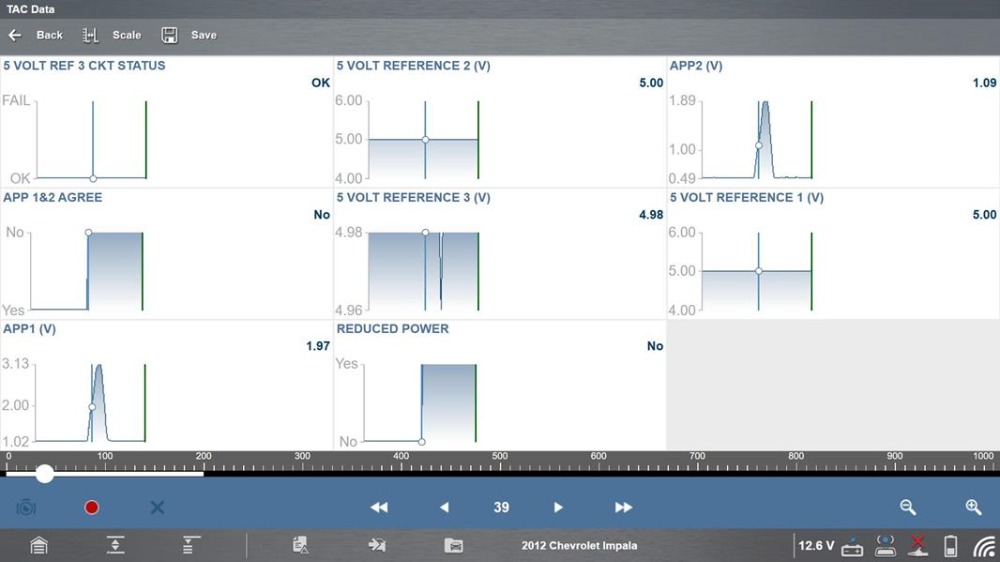
Task: Step back one frame
Action: (444, 507)
